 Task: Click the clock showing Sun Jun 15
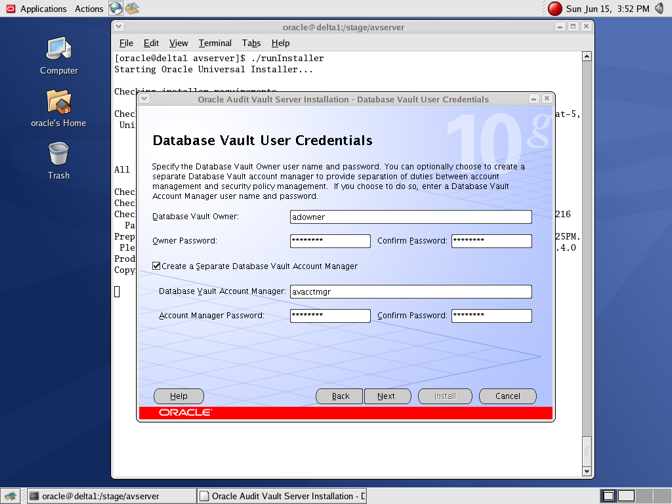click(607, 9)
